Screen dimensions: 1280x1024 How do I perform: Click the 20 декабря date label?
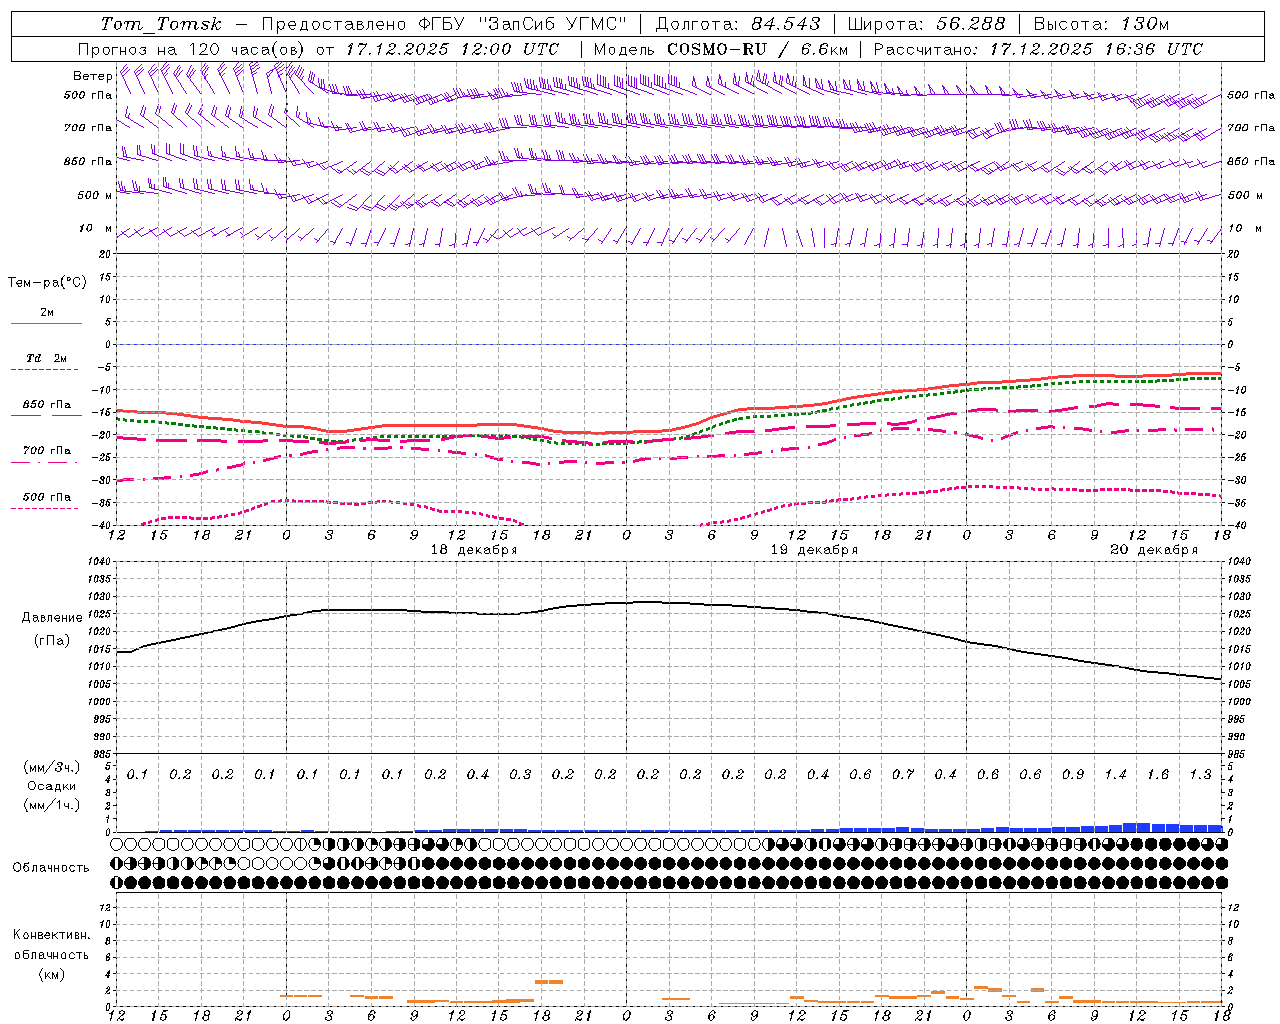(x=1154, y=550)
